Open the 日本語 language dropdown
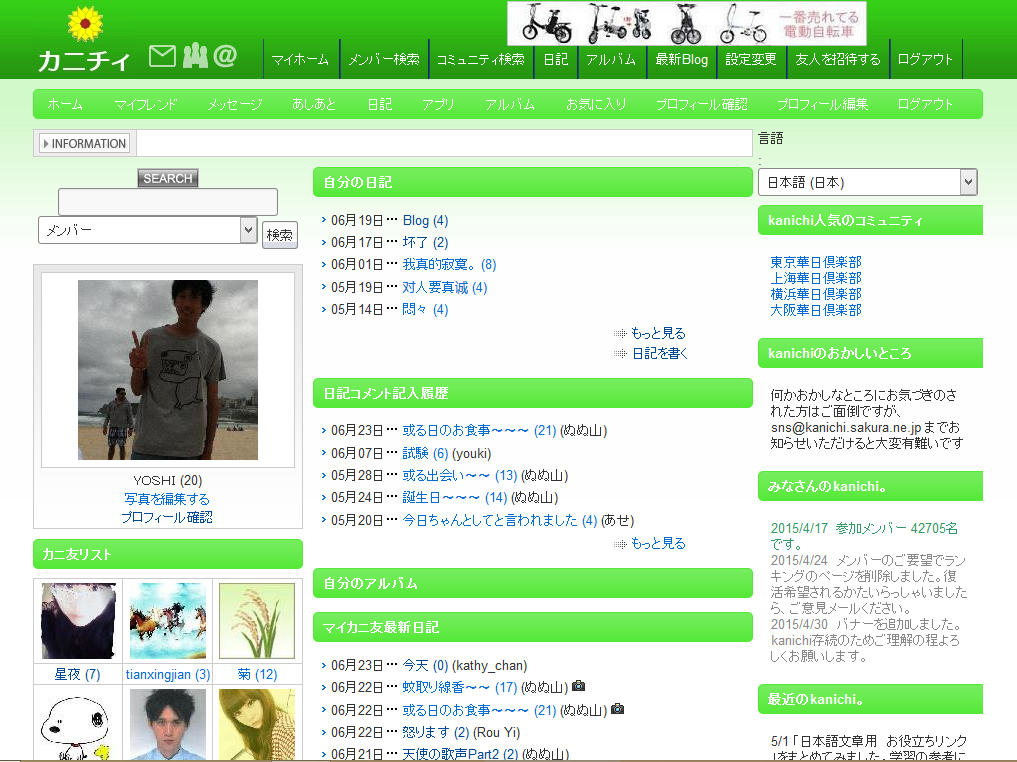The width and height of the screenshot is (1017, 762). pyautogui.click(x=867, y=182)
